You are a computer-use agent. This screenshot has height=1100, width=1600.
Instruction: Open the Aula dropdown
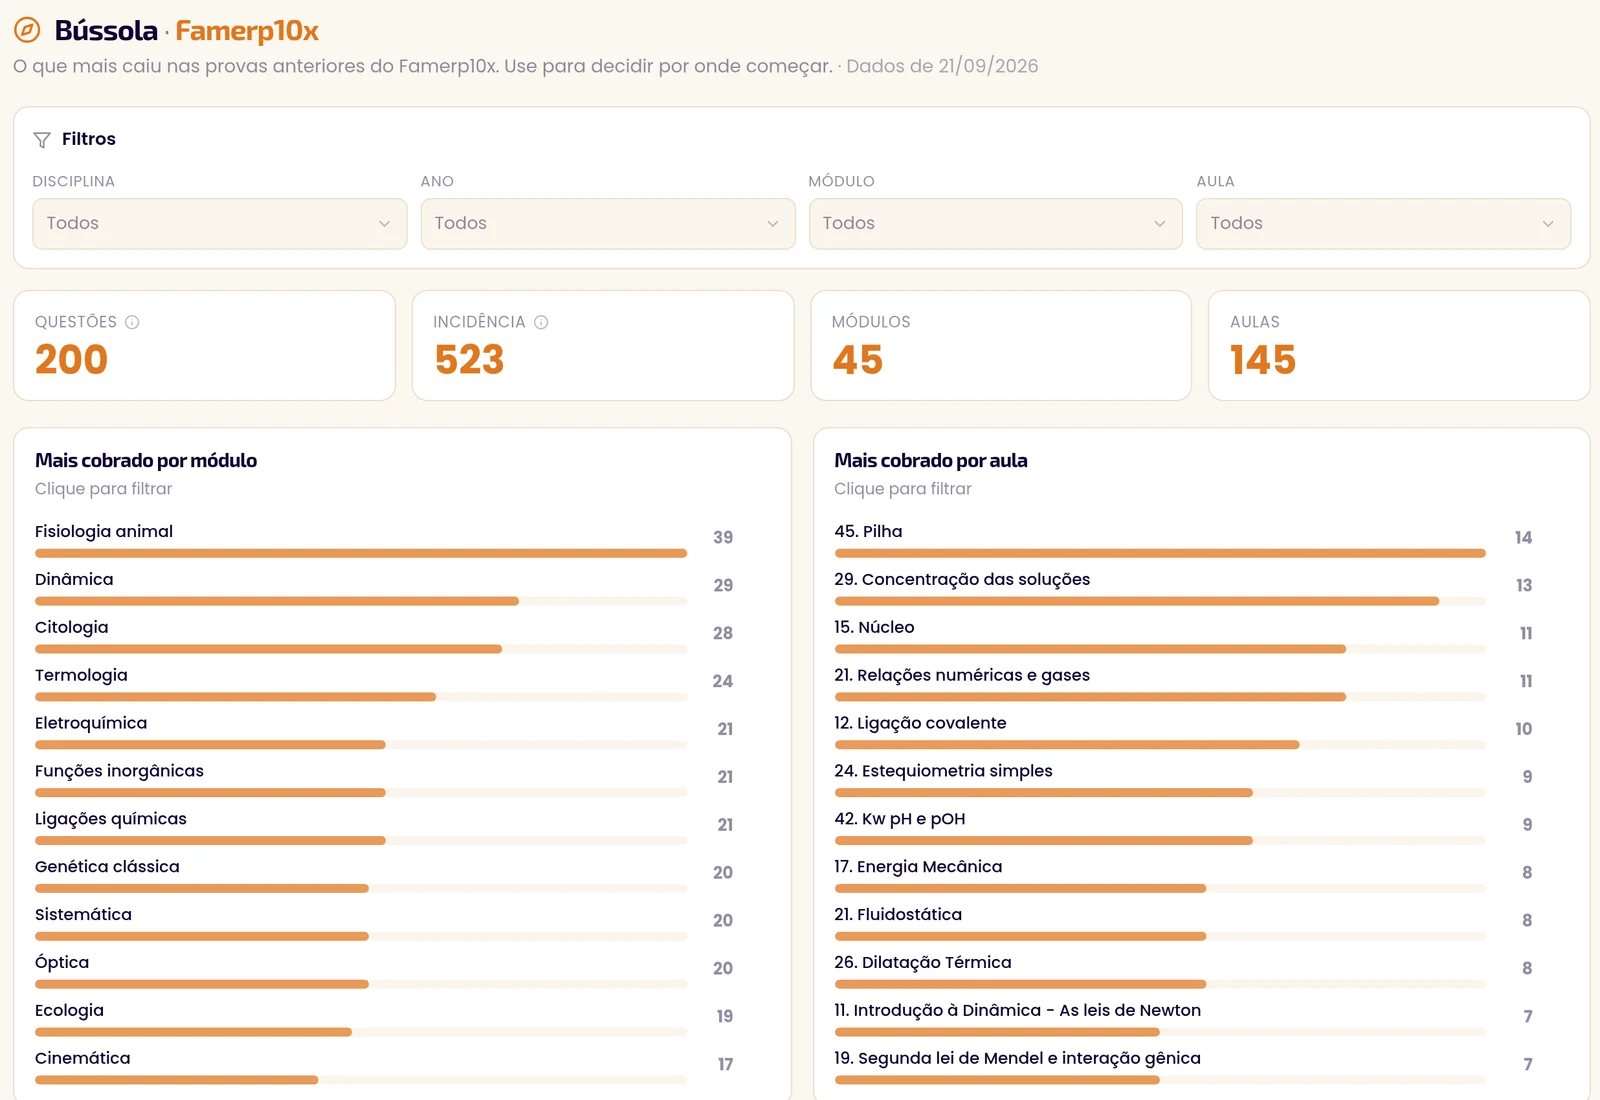(1384, 224)
